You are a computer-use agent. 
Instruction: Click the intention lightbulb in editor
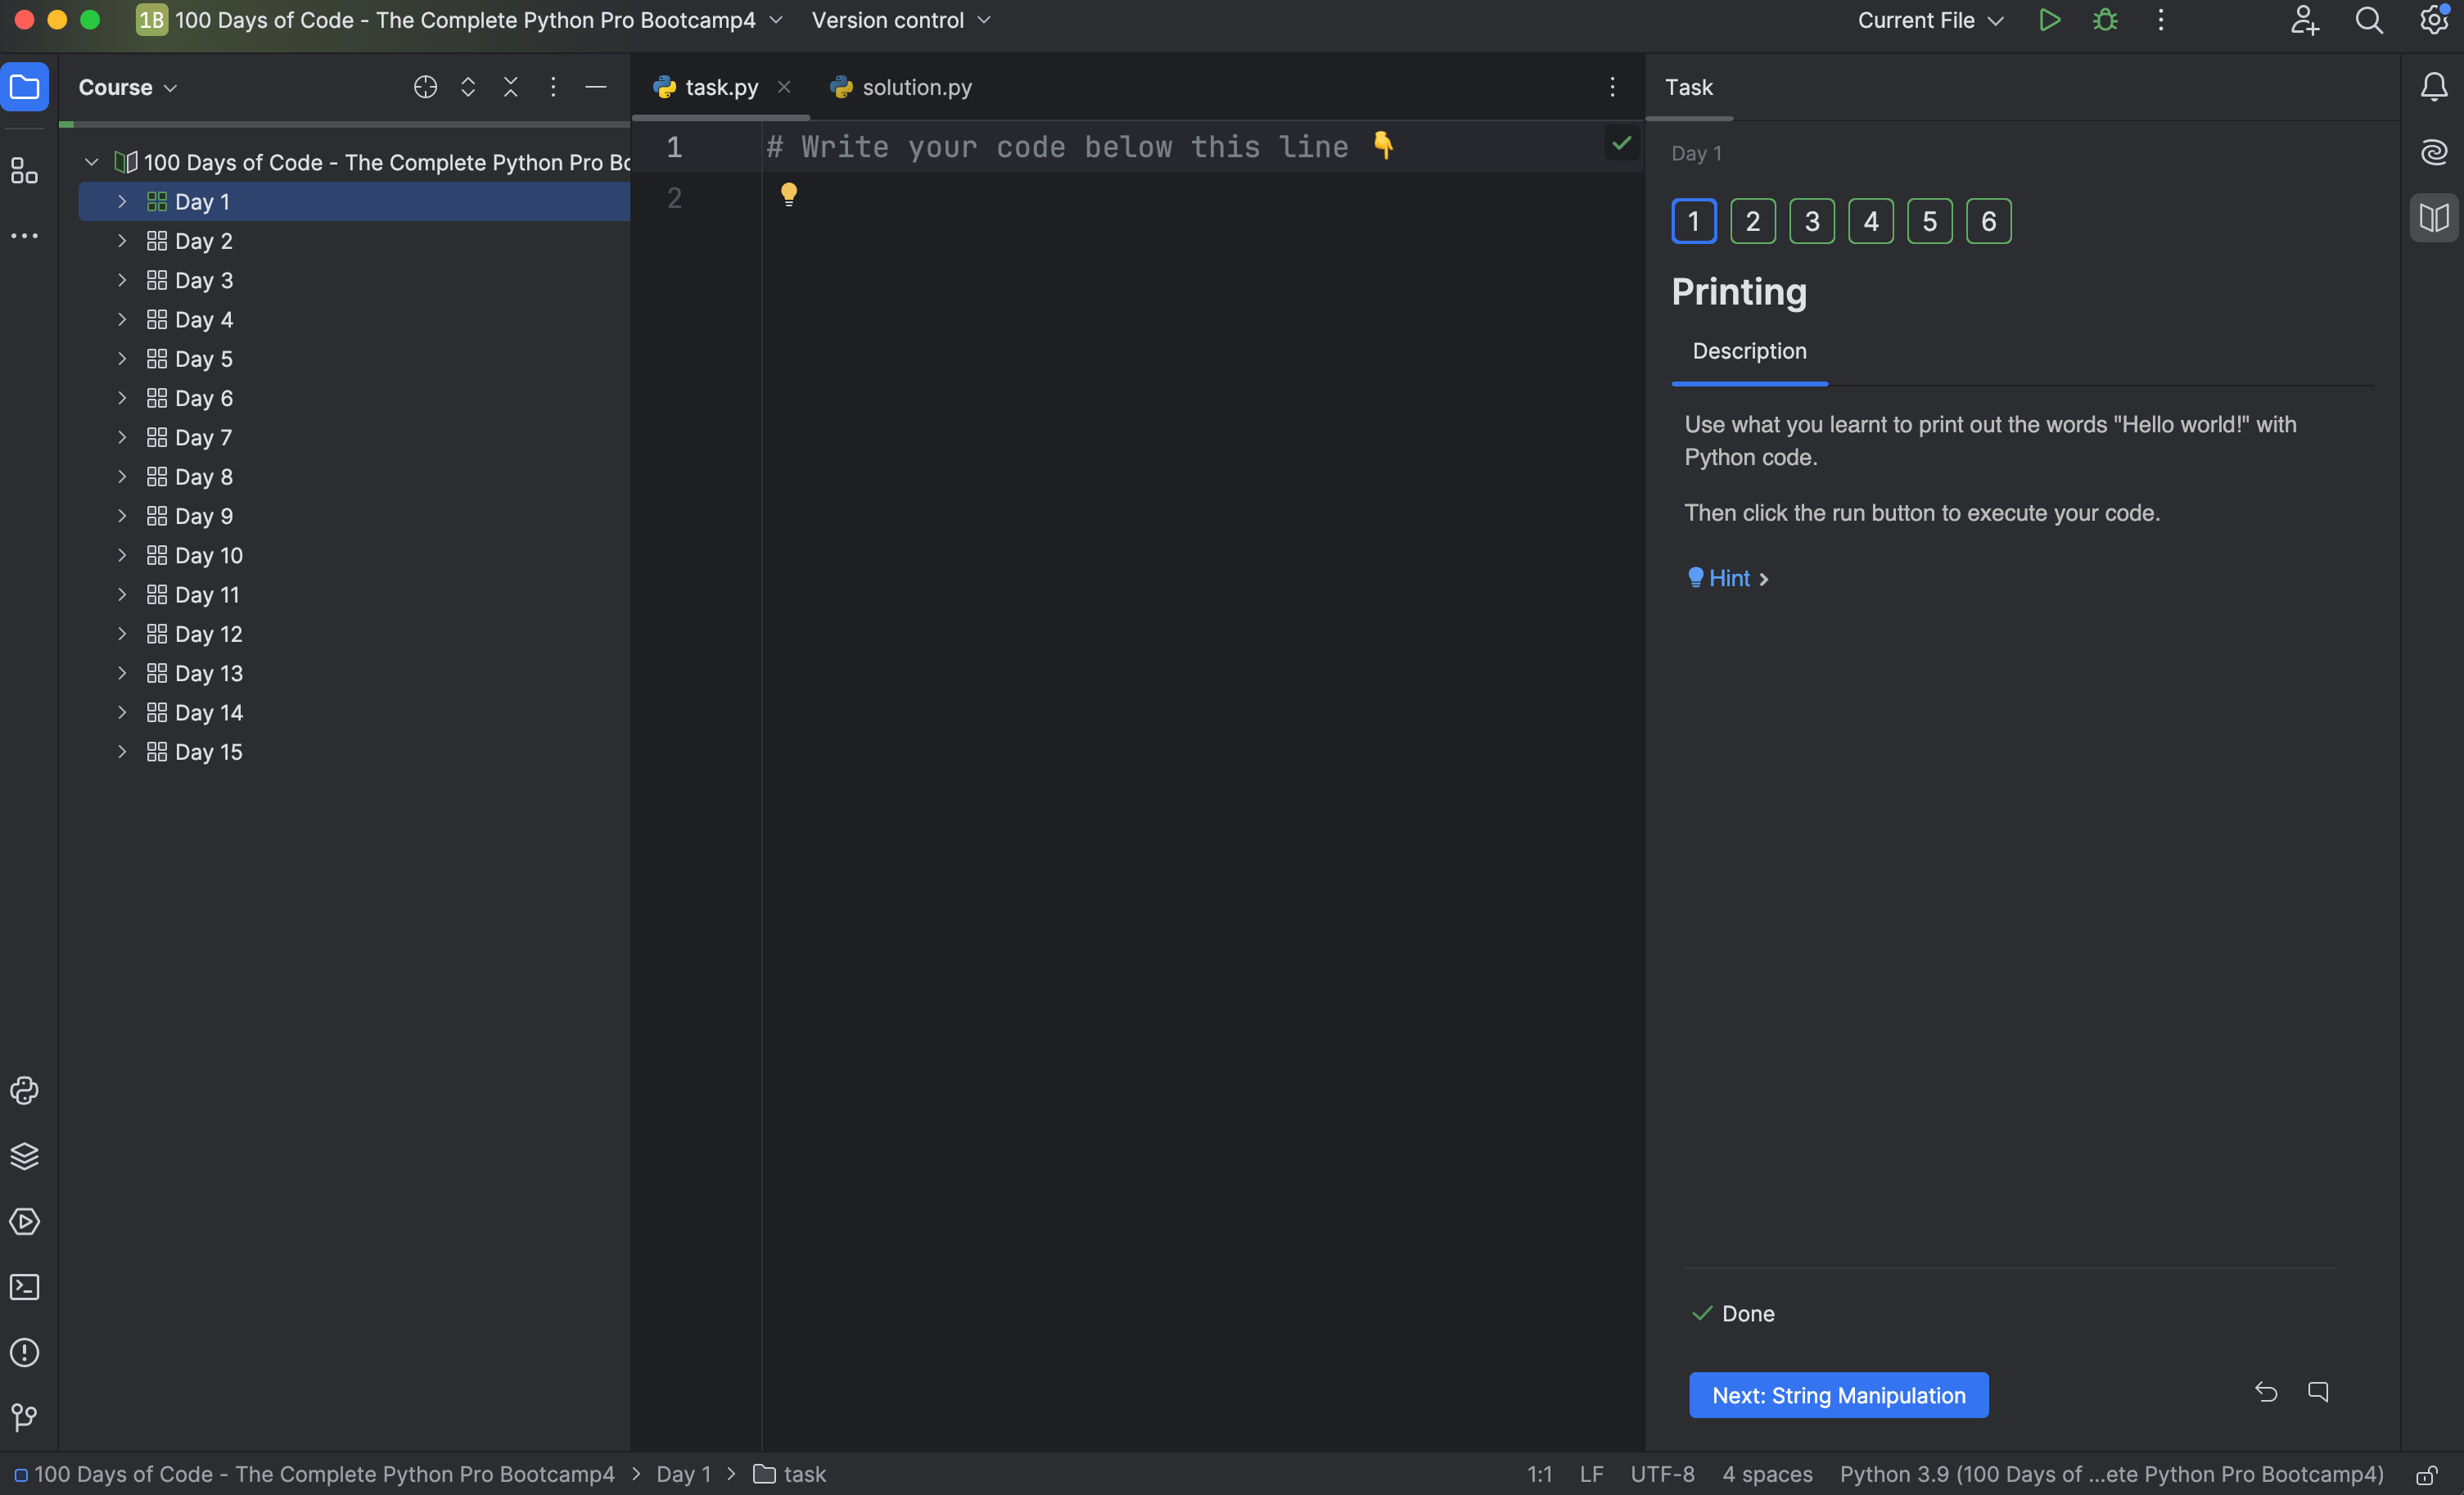point(788,194)
